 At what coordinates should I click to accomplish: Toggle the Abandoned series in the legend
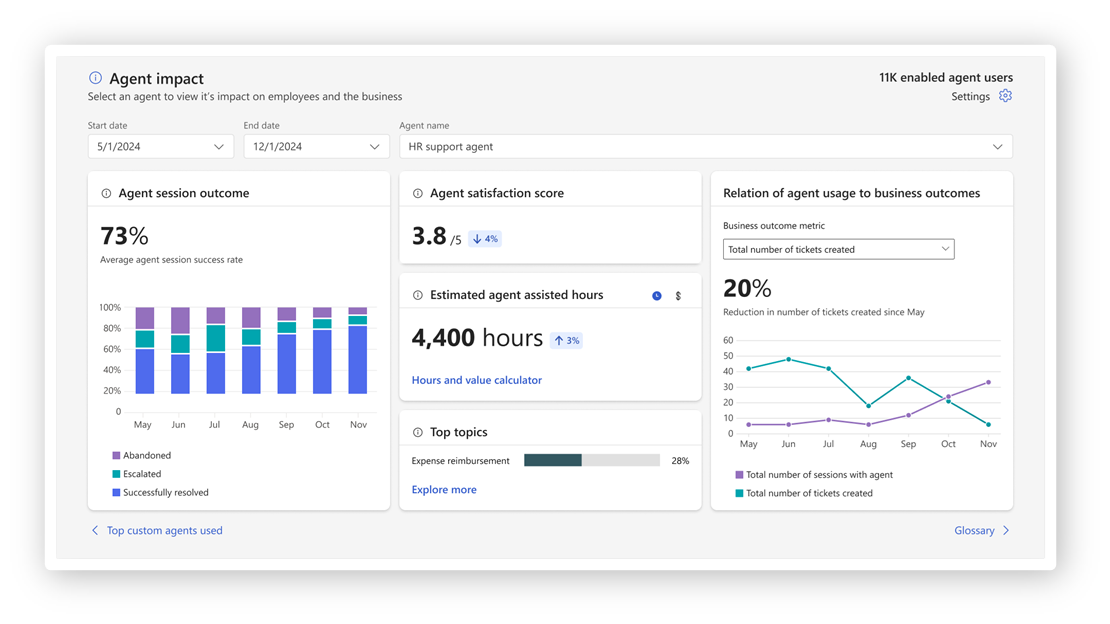click(138, 456)
